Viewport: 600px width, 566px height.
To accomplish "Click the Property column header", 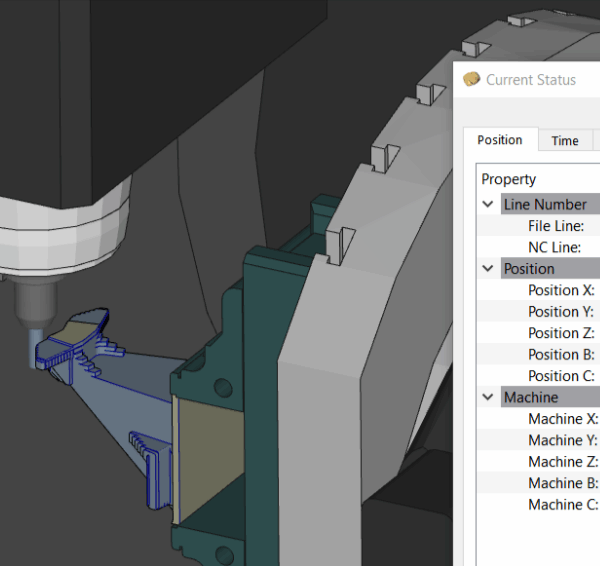I will pyautogui.click(x=509, y=179).
